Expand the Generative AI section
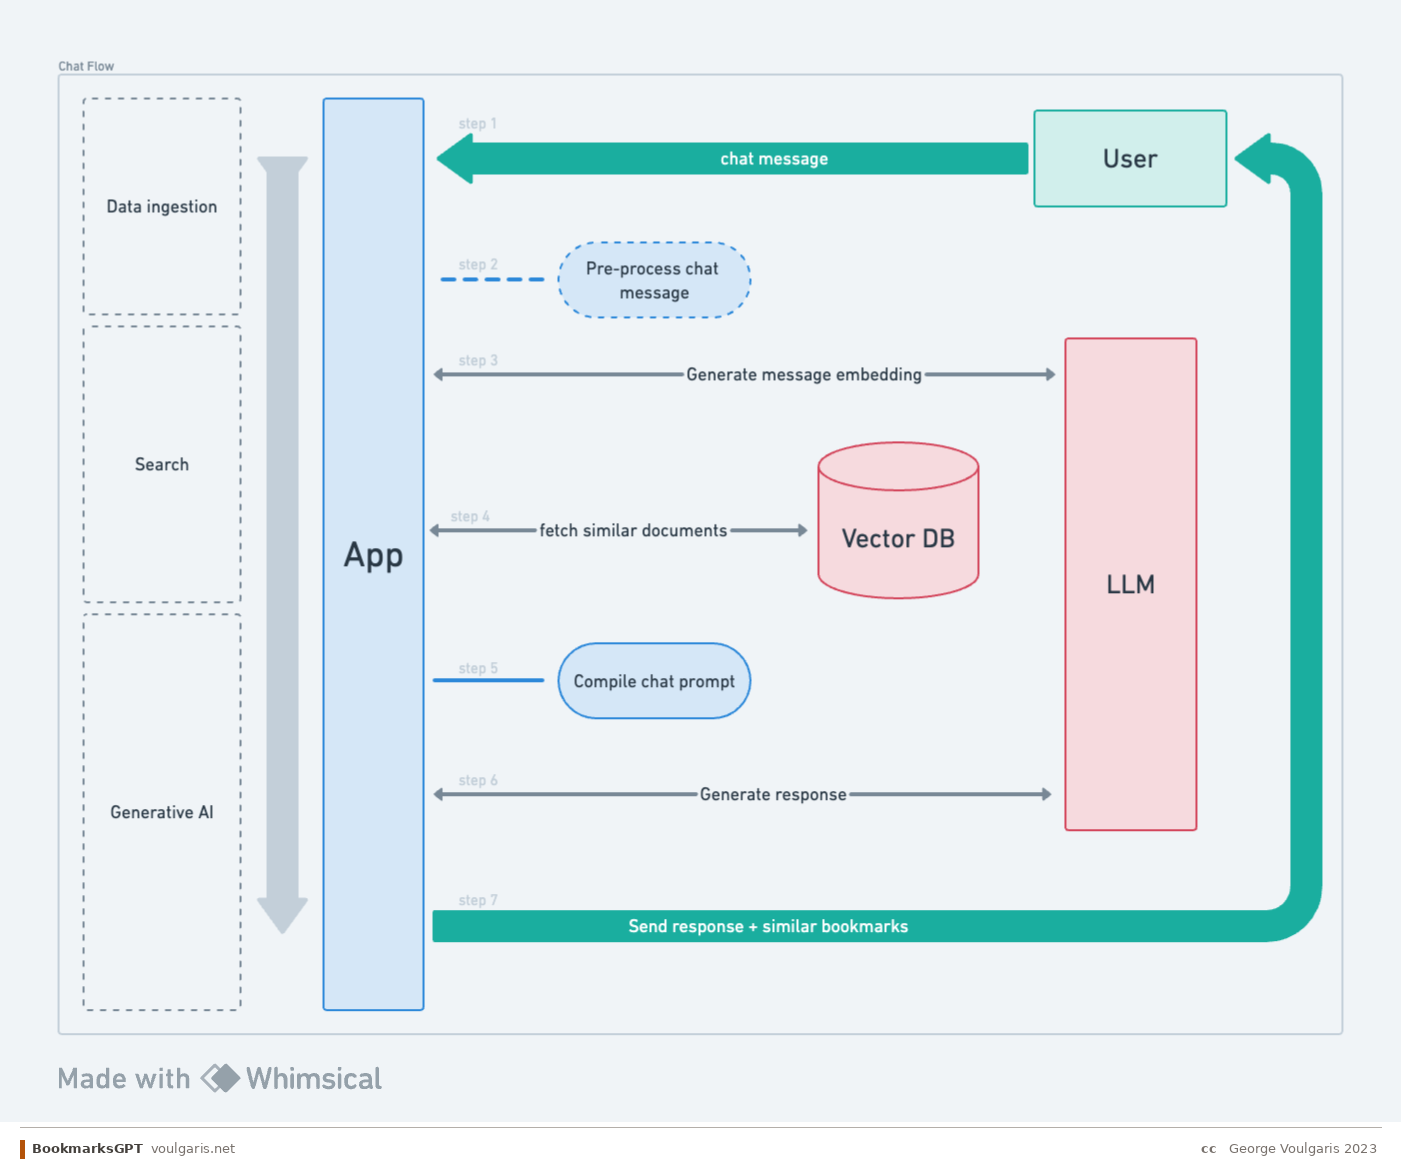The height and width of the screenshot is (1172, 1401). point(161,812)
